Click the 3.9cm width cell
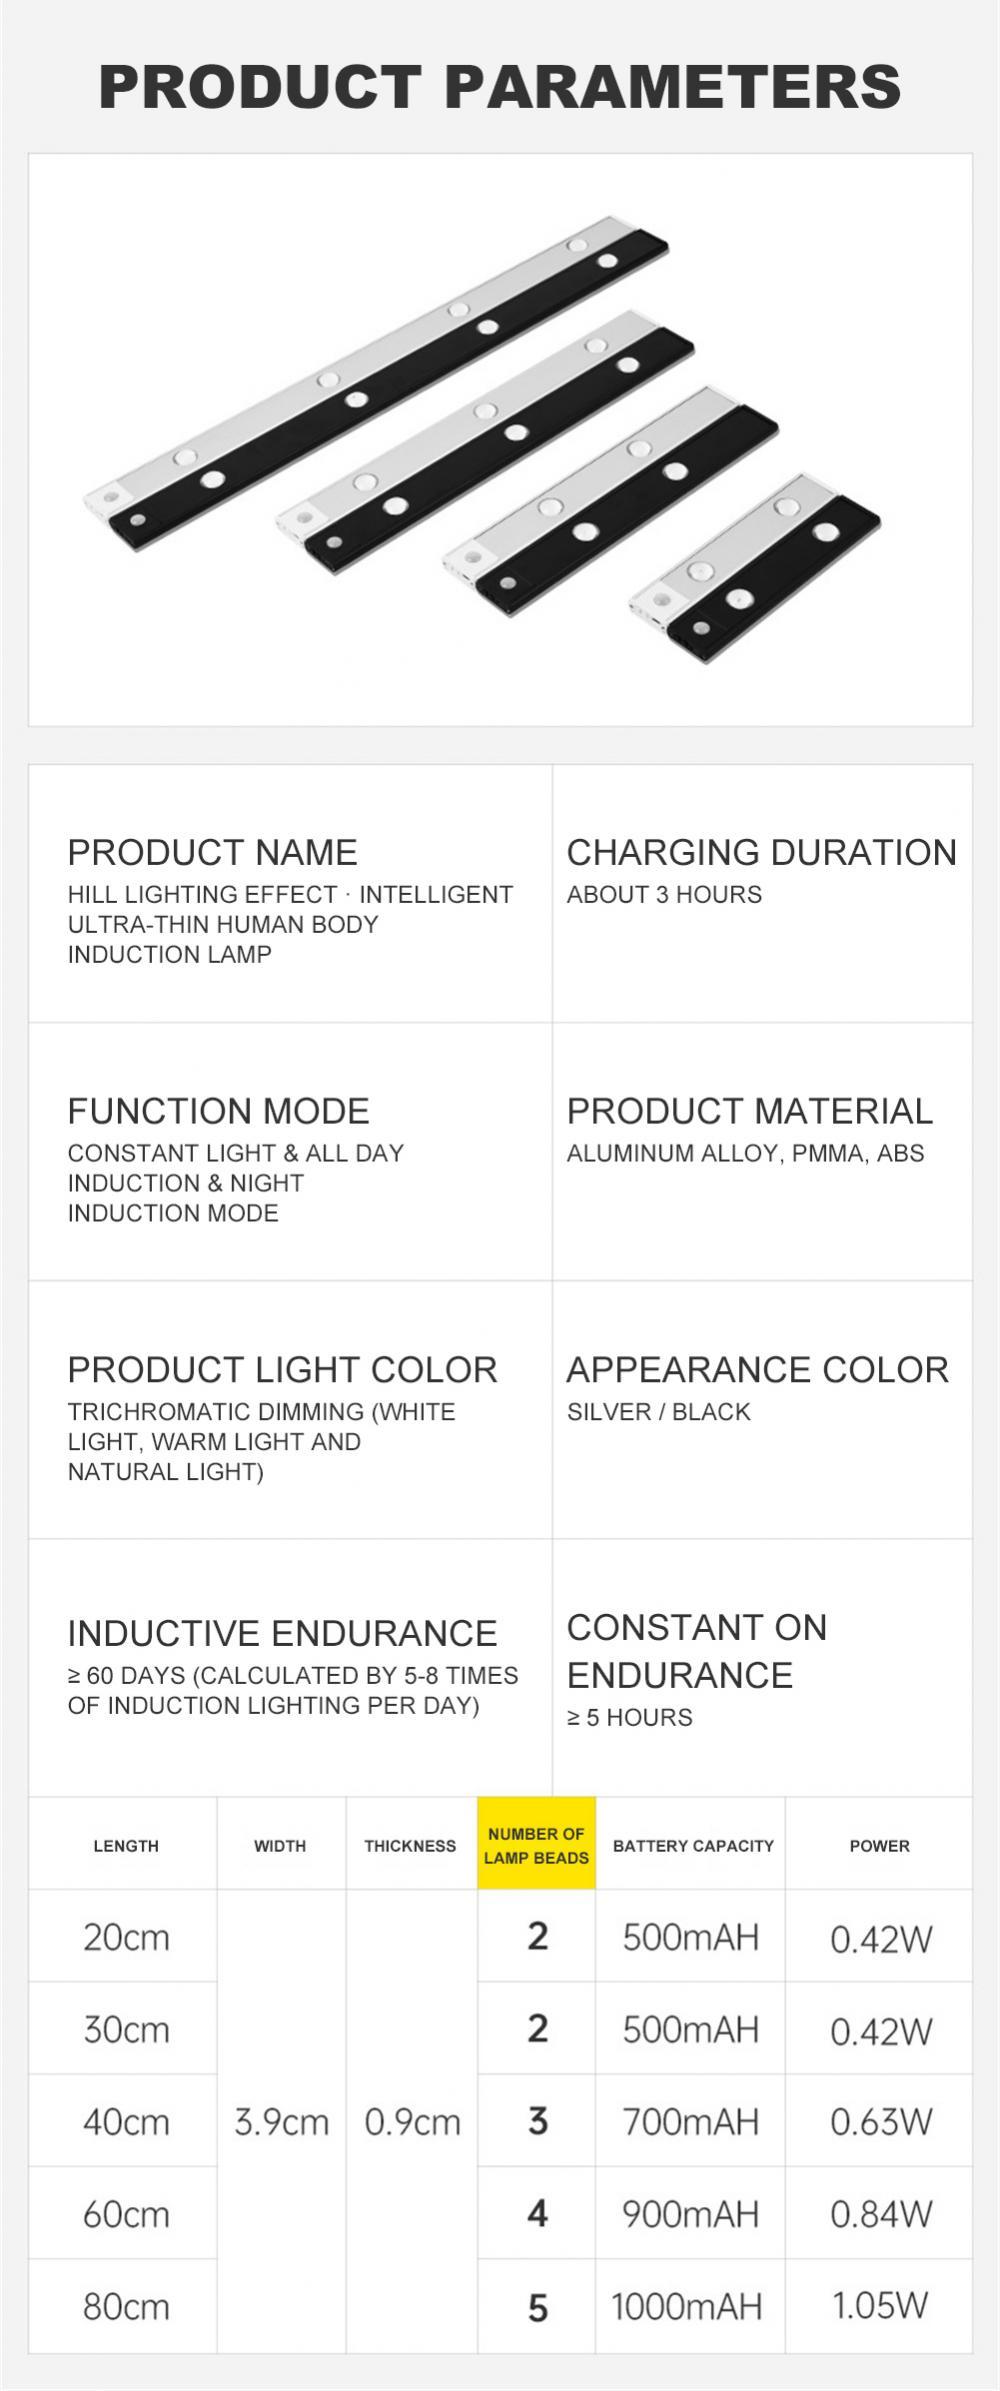The height and width of the screenshot is (2391, 1000). pos(281,2122)
